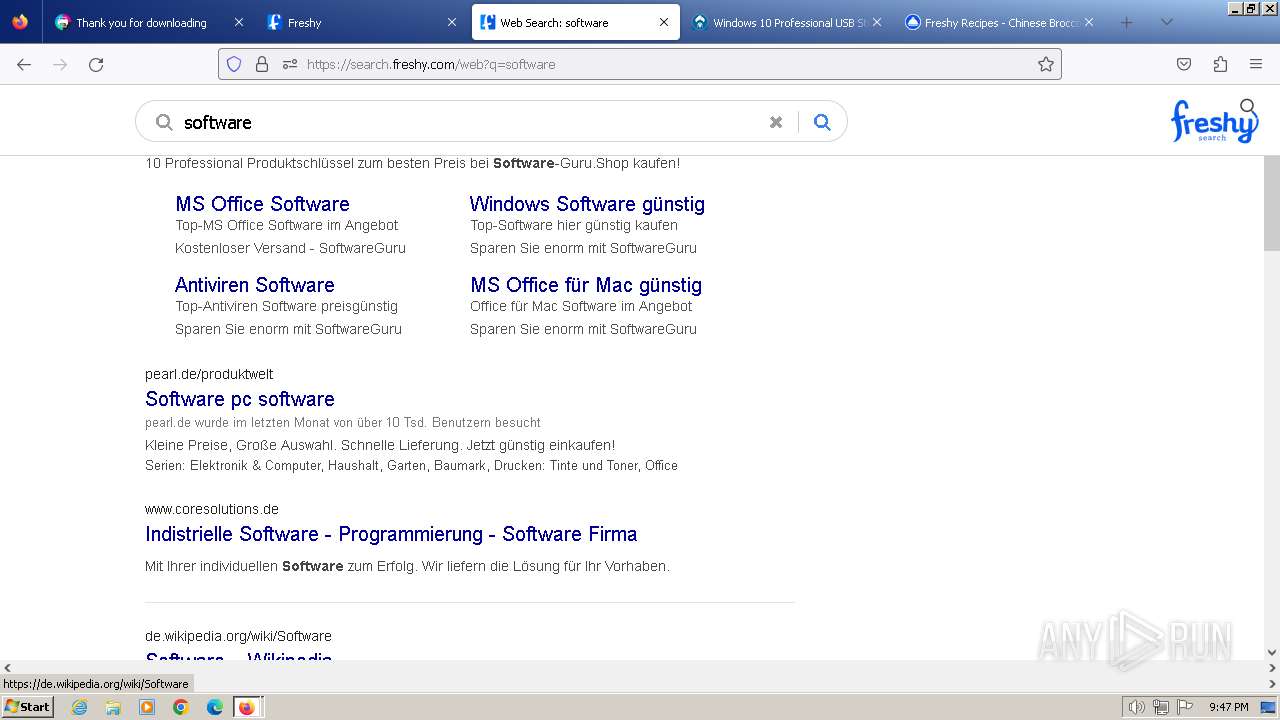The image size is (1280, 720).
Task: Open a new tab with the plus icon
Action: coord(1126,22)
